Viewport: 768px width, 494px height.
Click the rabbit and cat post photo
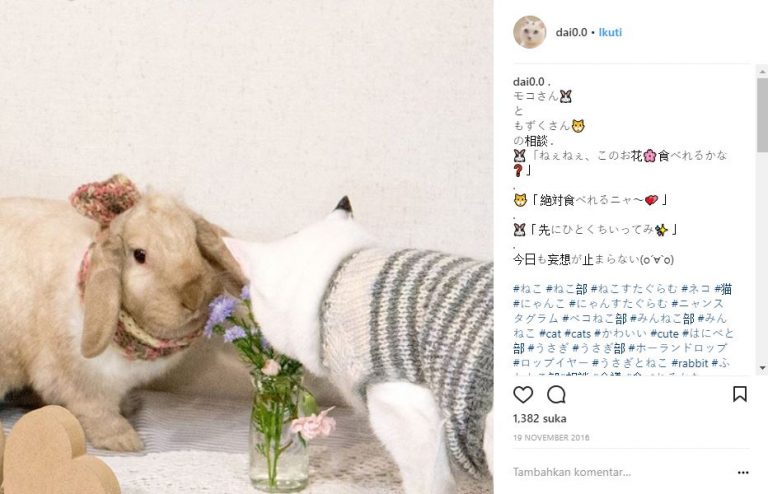click(x=246, y=247)
